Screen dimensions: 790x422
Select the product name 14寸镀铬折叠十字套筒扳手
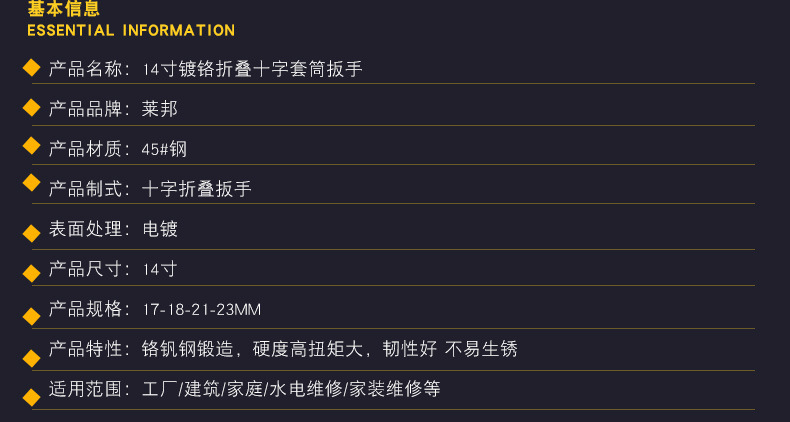pyautogui.click(x=252, y=69)
